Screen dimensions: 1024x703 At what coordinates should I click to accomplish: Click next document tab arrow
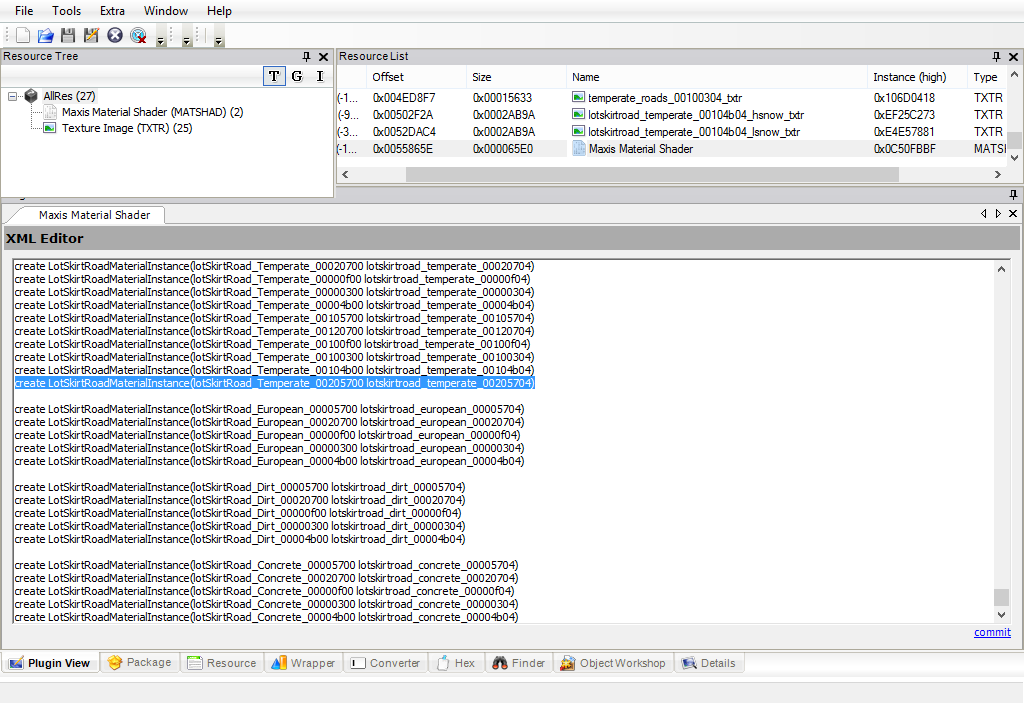point(998,214)
